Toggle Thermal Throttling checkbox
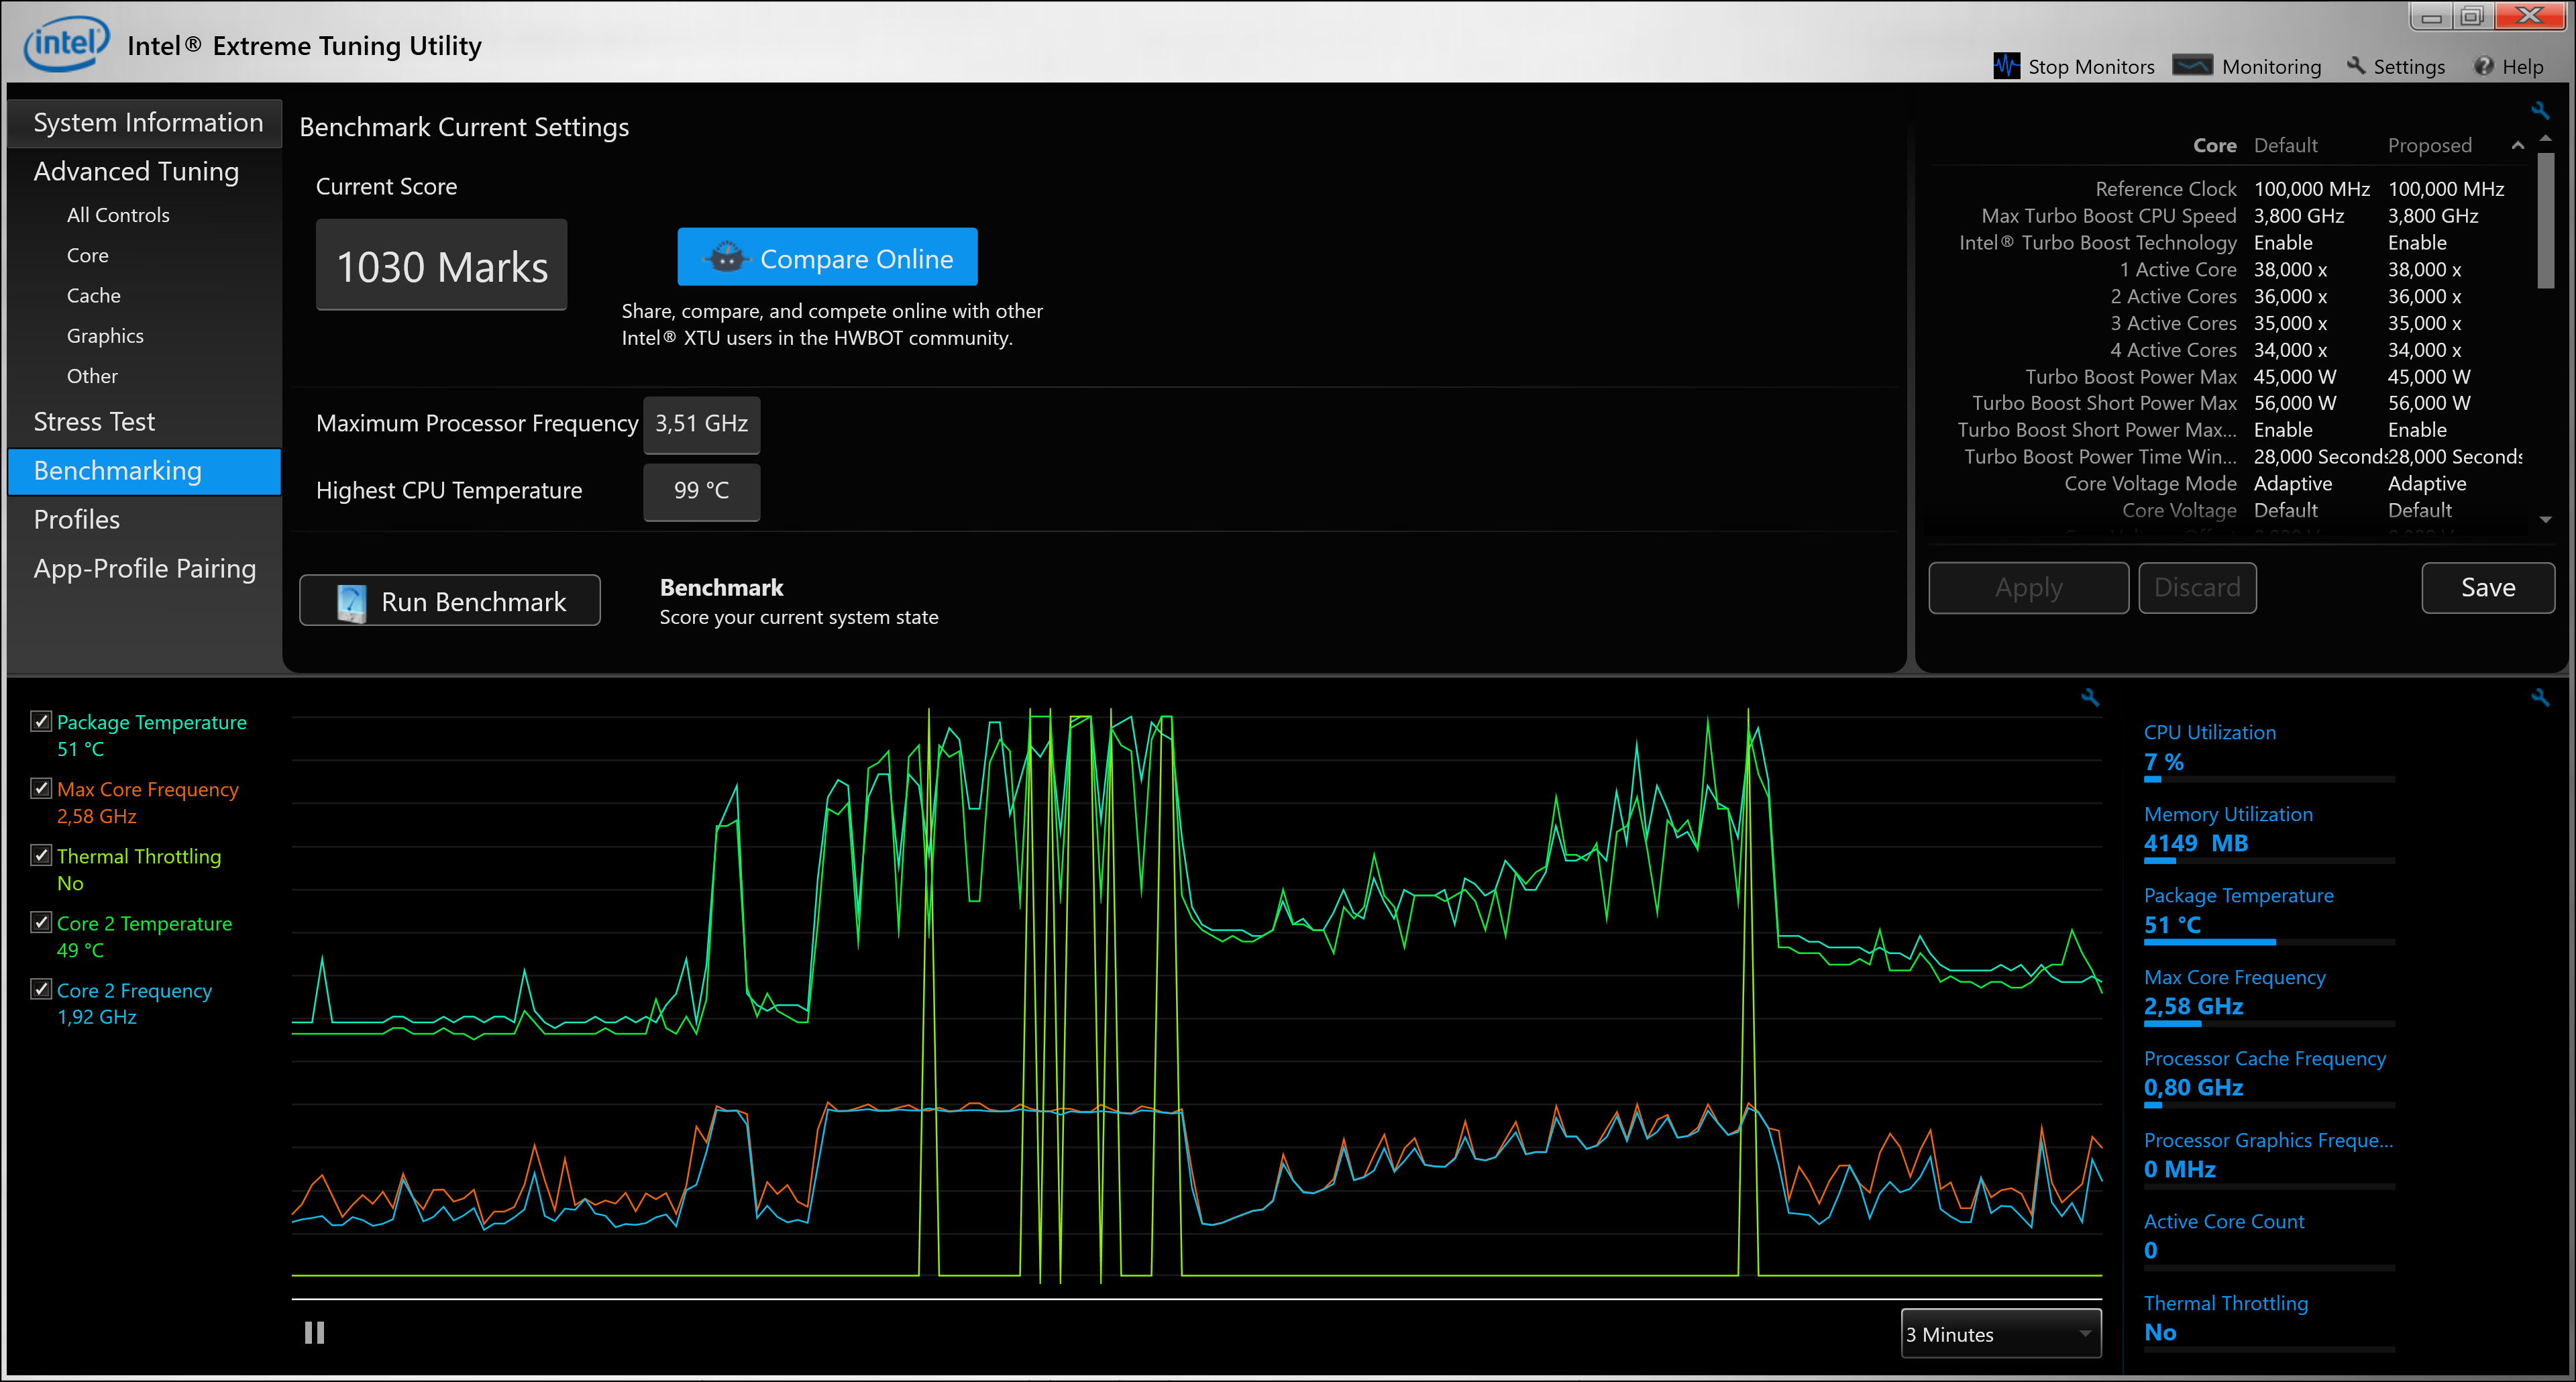This screenshot has height=1382, width=2576. (x=41, y=855)
